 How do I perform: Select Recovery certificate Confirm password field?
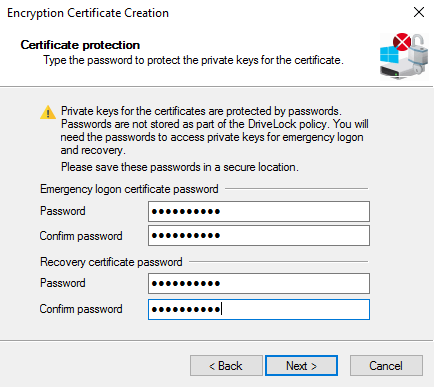[259, 309]
